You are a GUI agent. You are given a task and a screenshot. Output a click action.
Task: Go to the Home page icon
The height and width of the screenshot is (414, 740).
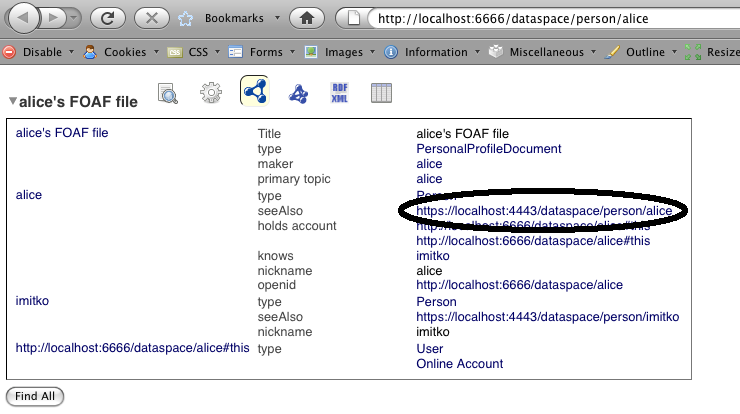point(308,18)
